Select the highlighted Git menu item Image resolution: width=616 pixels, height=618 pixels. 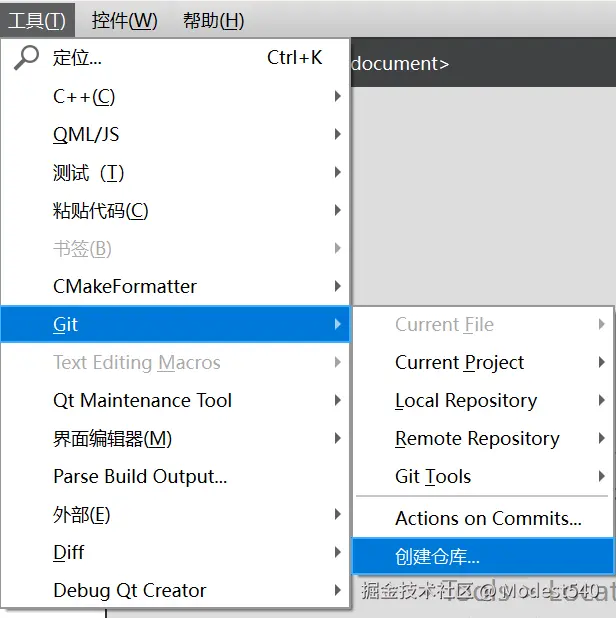click(x=66, y=325)
